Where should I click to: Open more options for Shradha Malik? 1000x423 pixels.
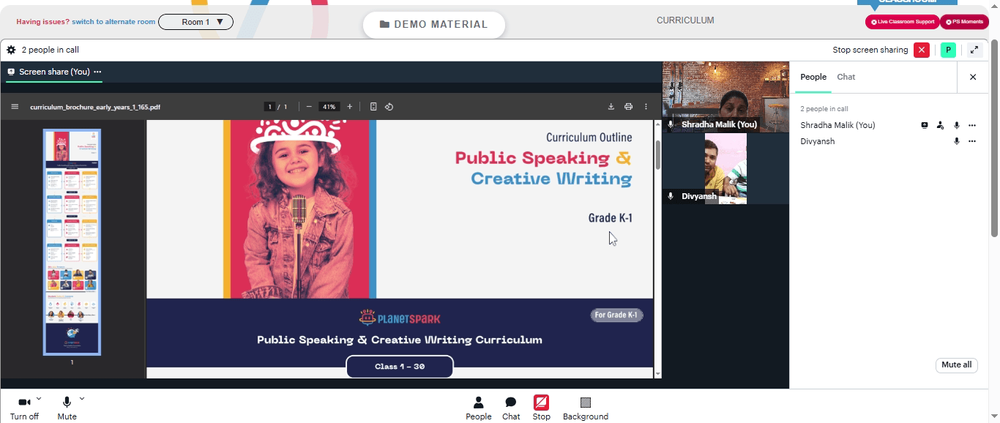[972, 125]
